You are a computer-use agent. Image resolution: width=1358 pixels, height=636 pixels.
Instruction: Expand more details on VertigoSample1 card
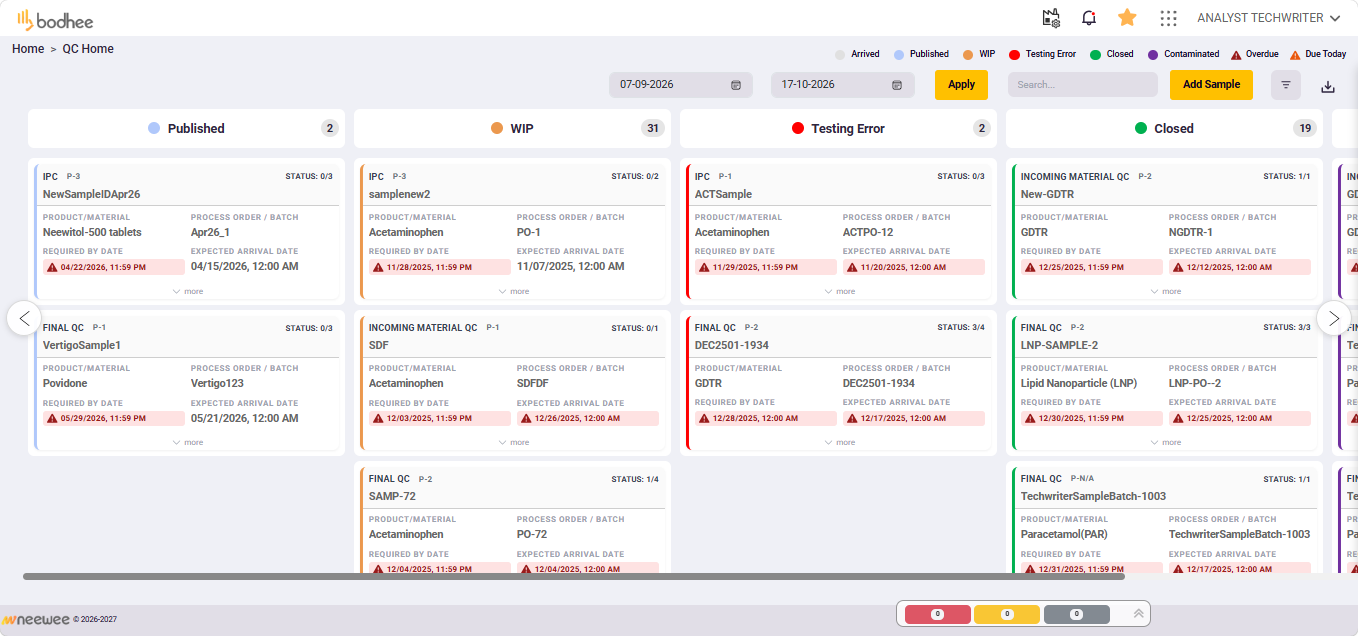tap(188, 442)
